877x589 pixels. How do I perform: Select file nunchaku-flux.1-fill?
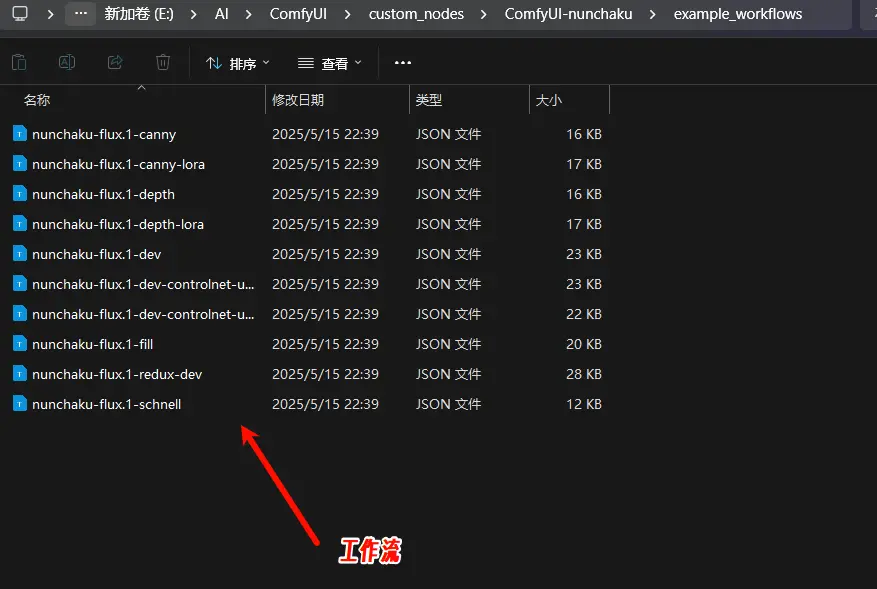[x=92, y=345]
